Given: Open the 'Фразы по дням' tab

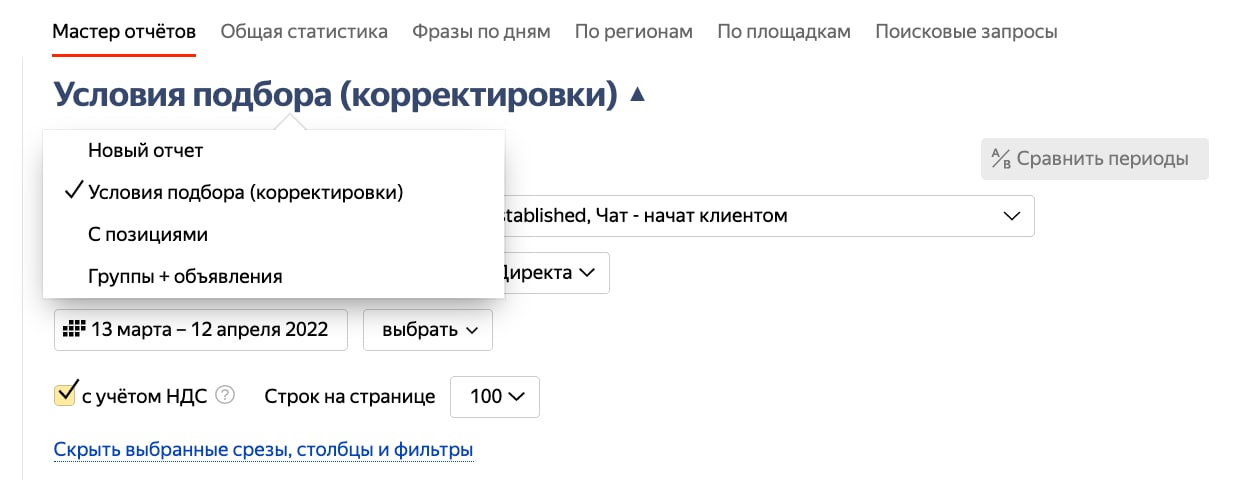Looking at the screenshot, I should tap(481, 32).
